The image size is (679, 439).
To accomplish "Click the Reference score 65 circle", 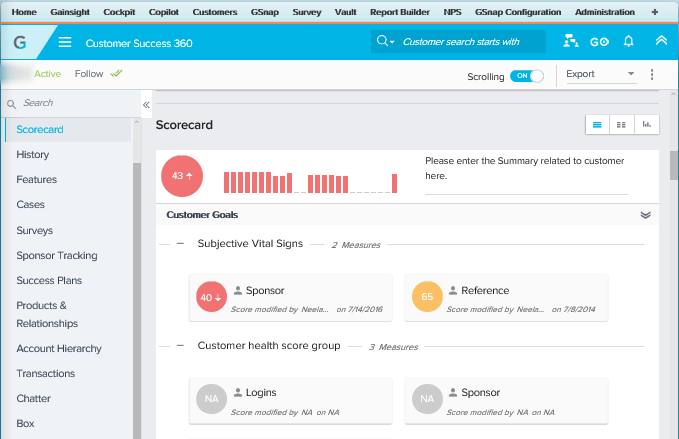I will (x=427, y=297).
